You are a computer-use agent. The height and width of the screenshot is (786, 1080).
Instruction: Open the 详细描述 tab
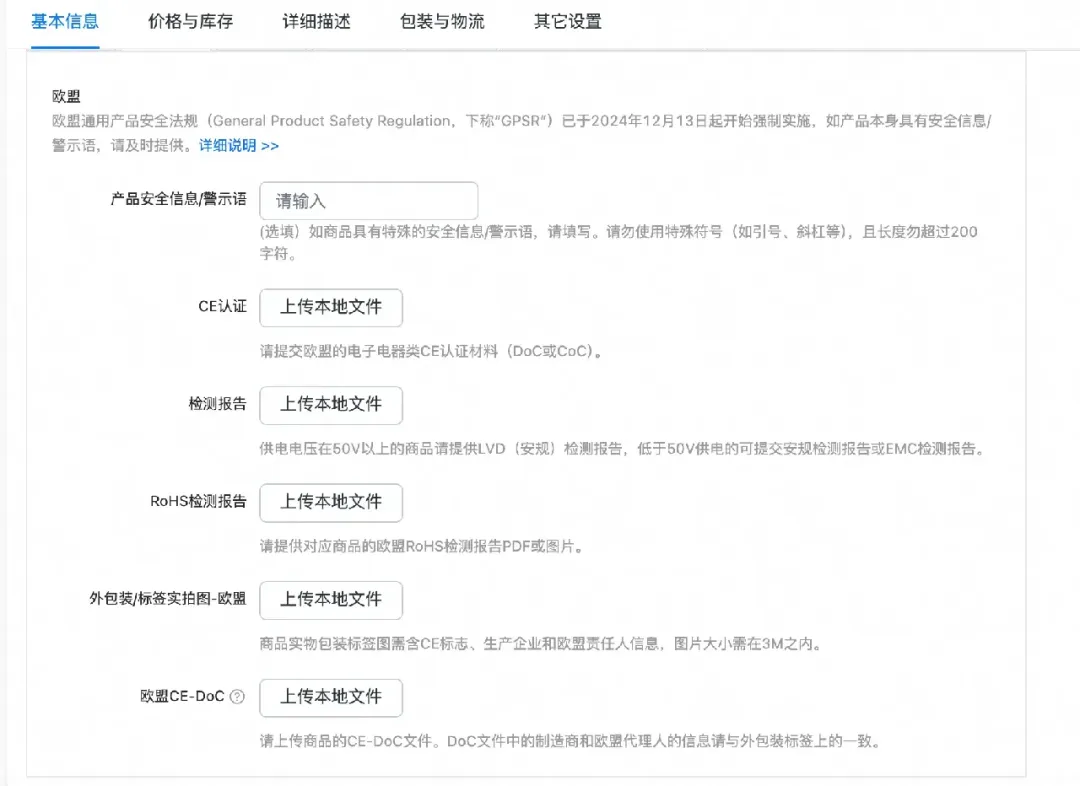pos(317,21)
